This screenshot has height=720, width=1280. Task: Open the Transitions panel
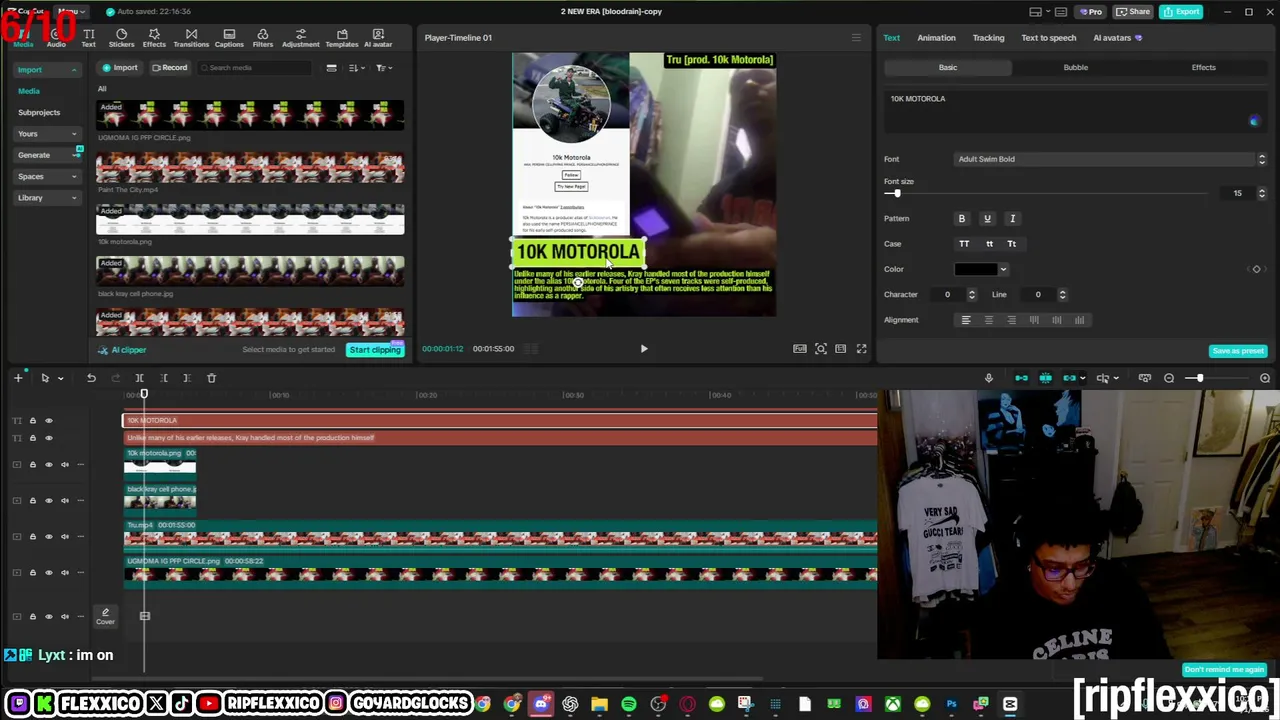(191, 38)
